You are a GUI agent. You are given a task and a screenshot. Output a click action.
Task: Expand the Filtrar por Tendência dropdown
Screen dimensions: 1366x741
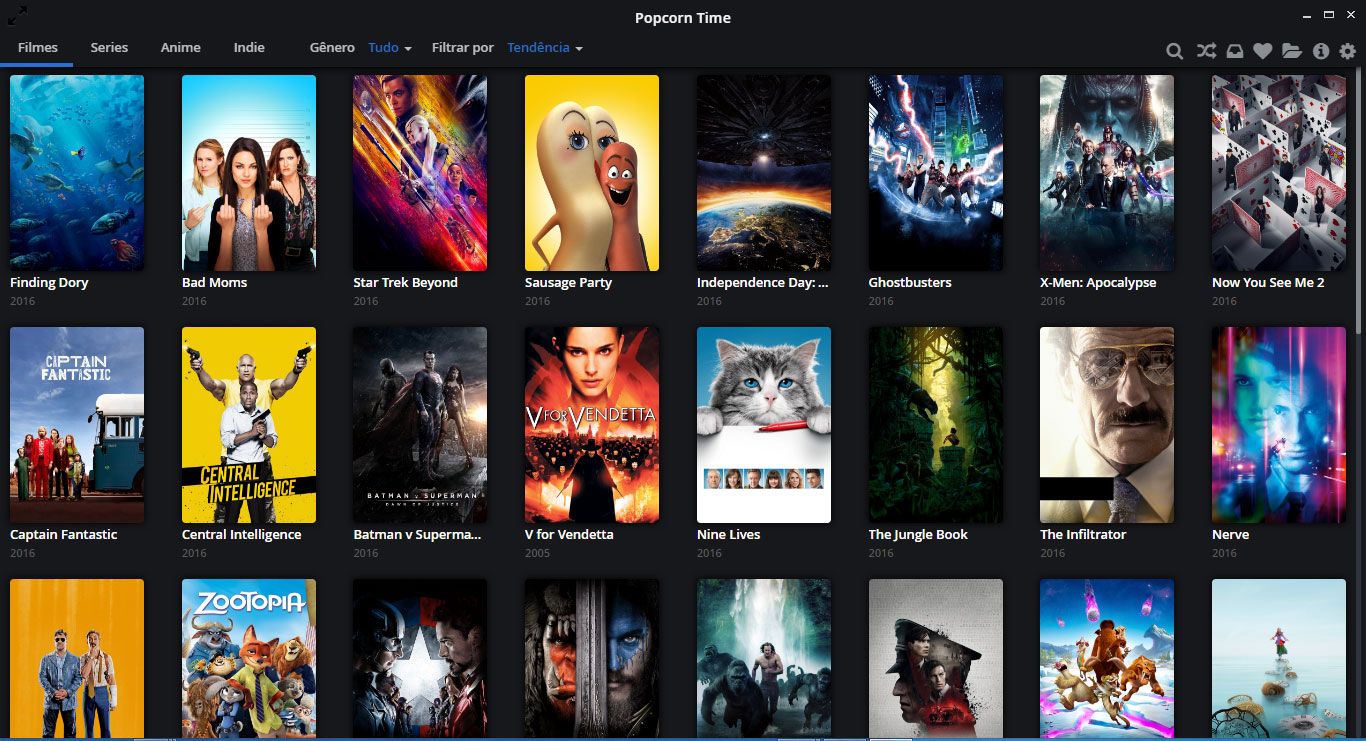(545, 47)
